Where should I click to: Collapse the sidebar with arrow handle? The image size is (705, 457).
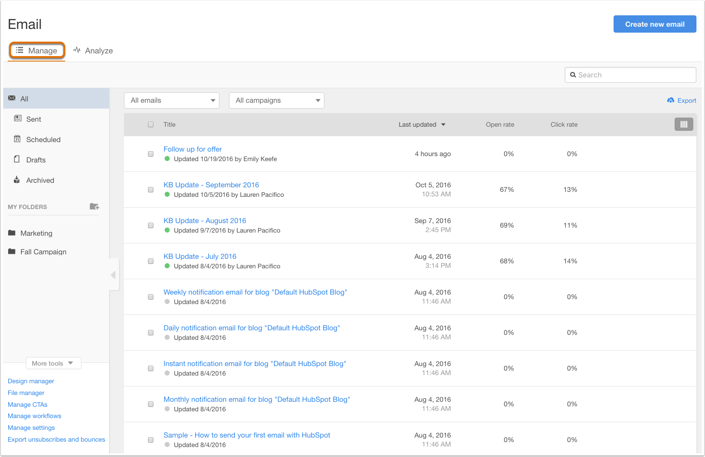[x=114, y=274]
